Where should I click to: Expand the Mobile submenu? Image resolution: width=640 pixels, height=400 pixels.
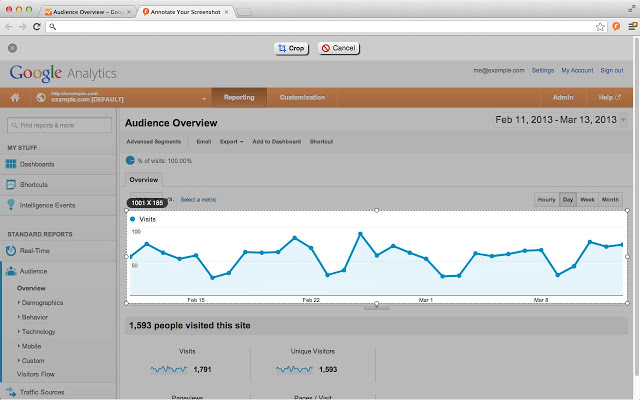tap(31, 346)
